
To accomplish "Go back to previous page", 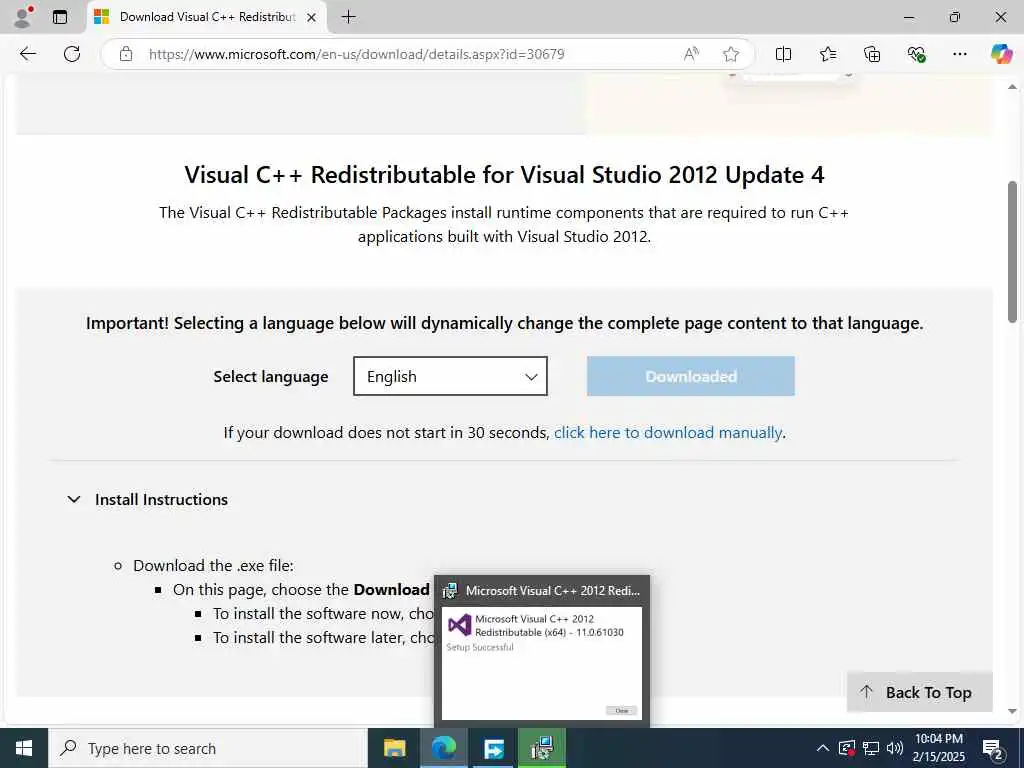I will [x=28, y=54].
